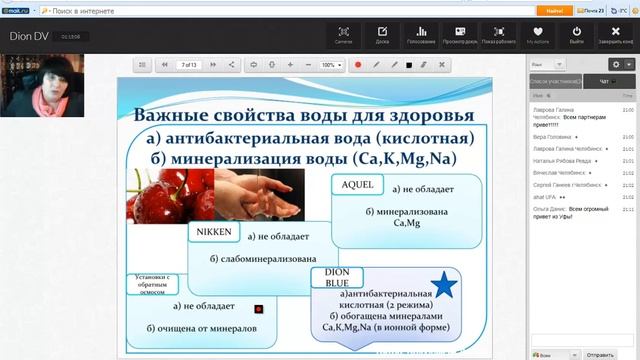Click the orange Найти search button

click(x=554, y=11)
